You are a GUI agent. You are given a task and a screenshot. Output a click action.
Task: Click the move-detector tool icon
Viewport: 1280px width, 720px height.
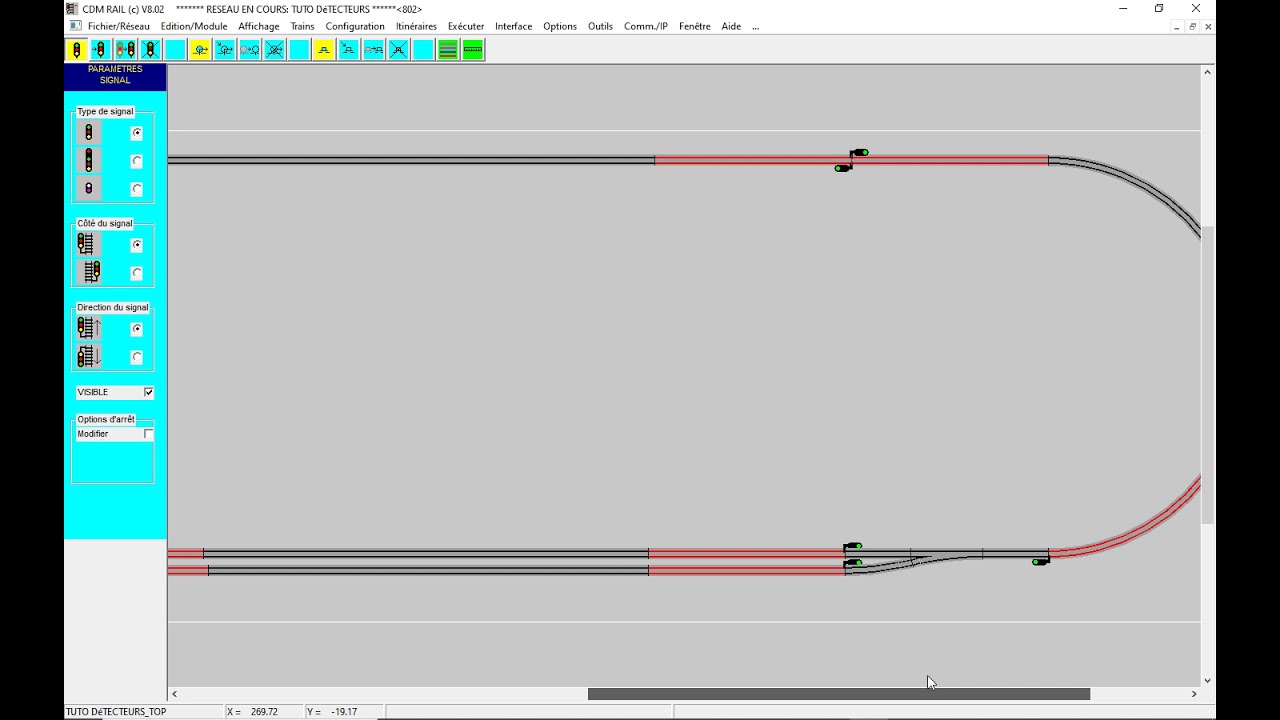[349, 49]
